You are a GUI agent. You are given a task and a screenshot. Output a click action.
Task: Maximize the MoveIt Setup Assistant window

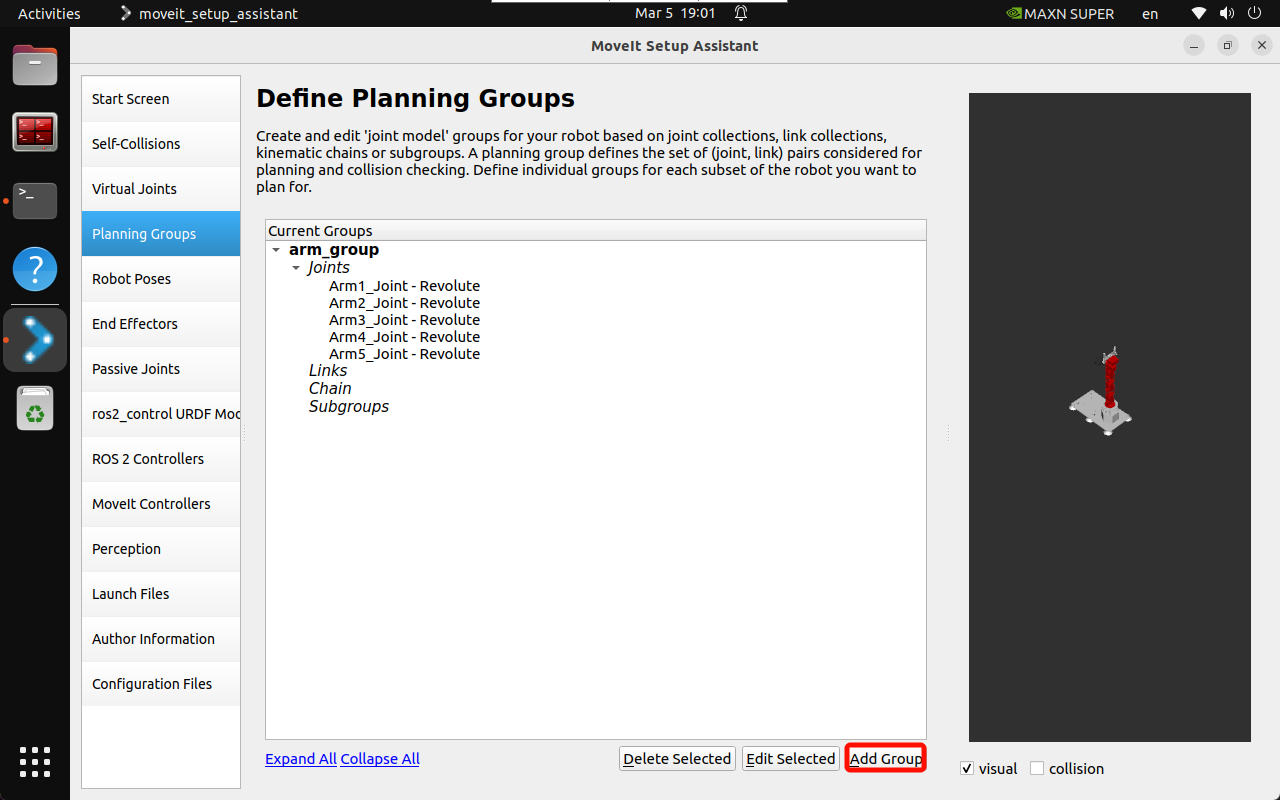click(1228, 46)
